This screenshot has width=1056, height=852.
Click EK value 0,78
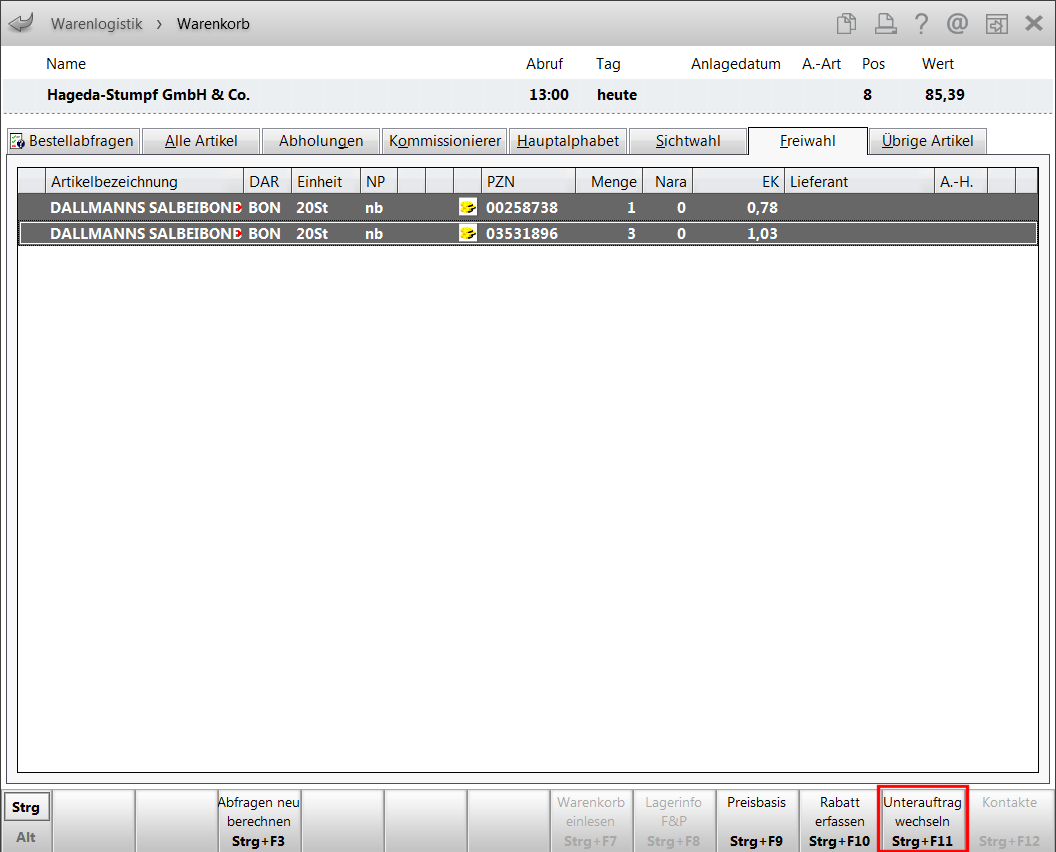(762, 207)
